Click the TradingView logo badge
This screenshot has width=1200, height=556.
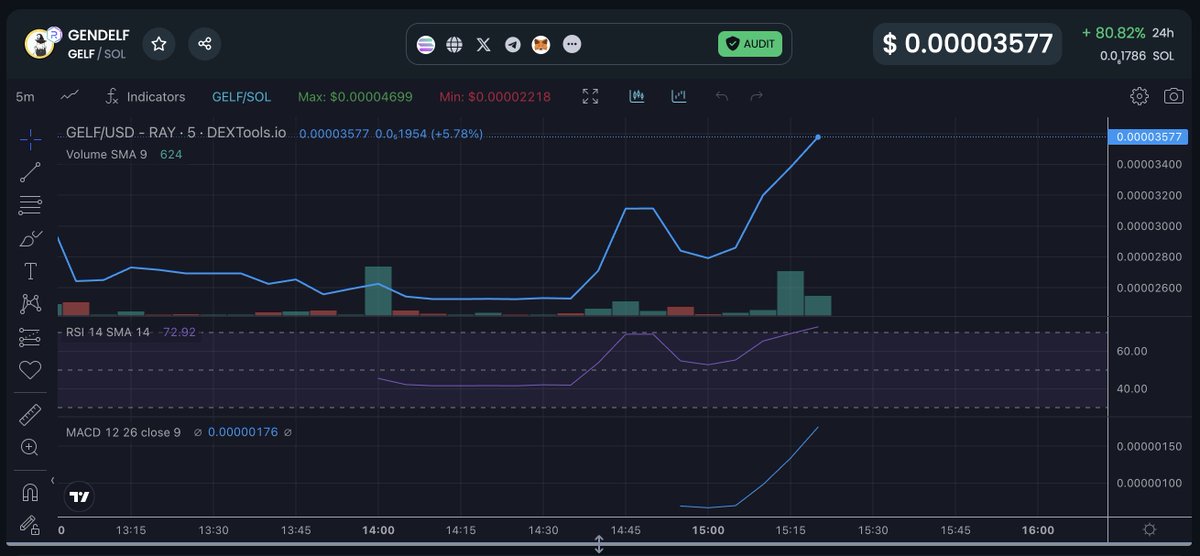pyautogui.click(x=80, y=496)
